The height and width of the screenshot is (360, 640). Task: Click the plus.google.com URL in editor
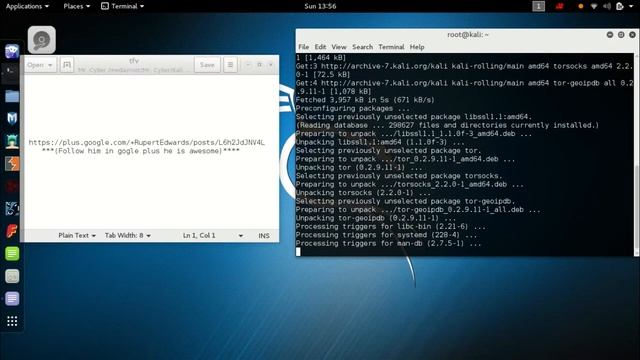[x=147, y=142]
